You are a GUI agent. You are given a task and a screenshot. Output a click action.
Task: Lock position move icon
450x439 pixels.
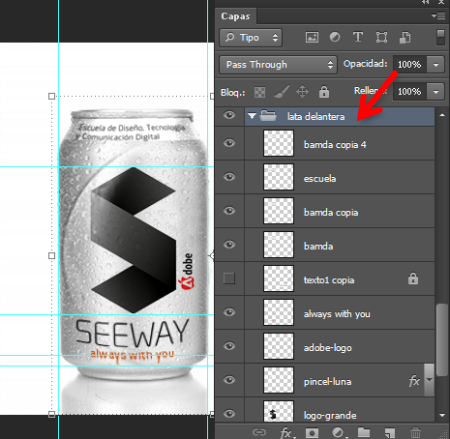[302, 91]
